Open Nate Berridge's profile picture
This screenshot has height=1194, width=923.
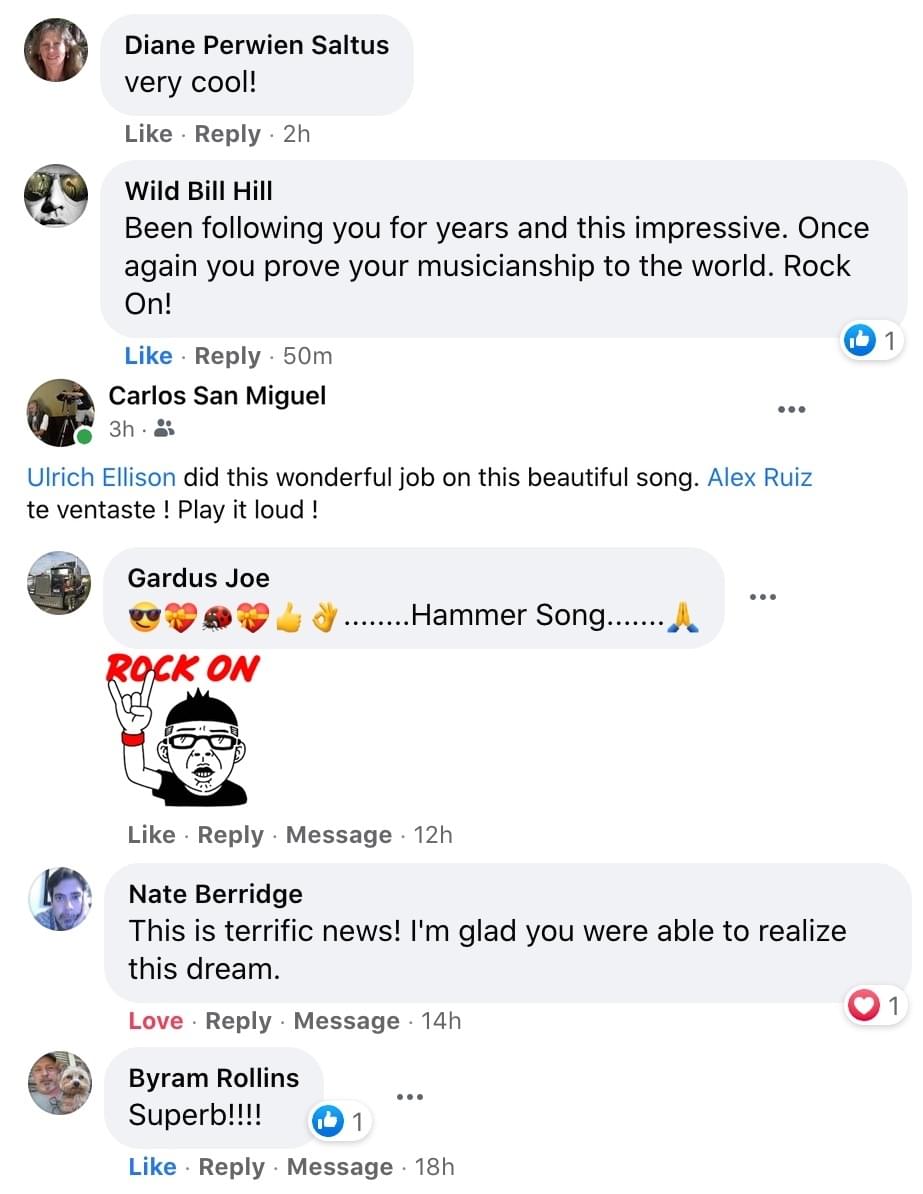(x=60, y=899)
